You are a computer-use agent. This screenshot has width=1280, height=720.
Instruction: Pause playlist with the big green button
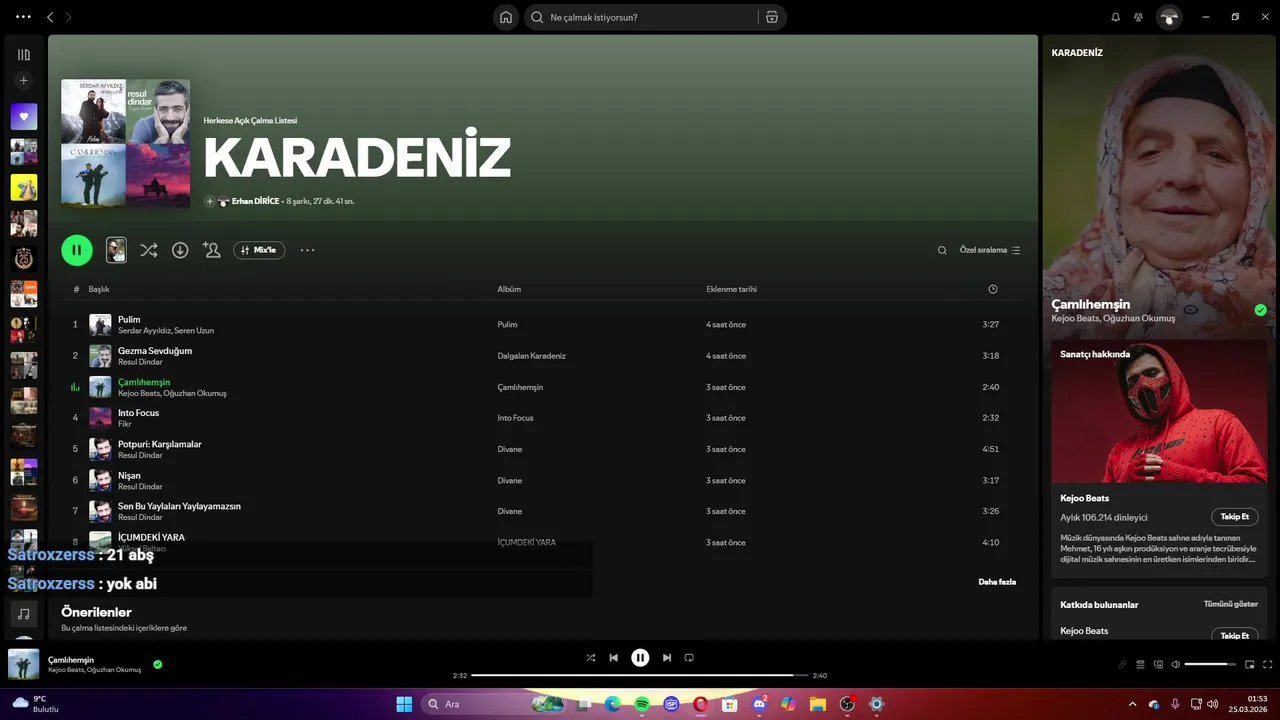77,250
